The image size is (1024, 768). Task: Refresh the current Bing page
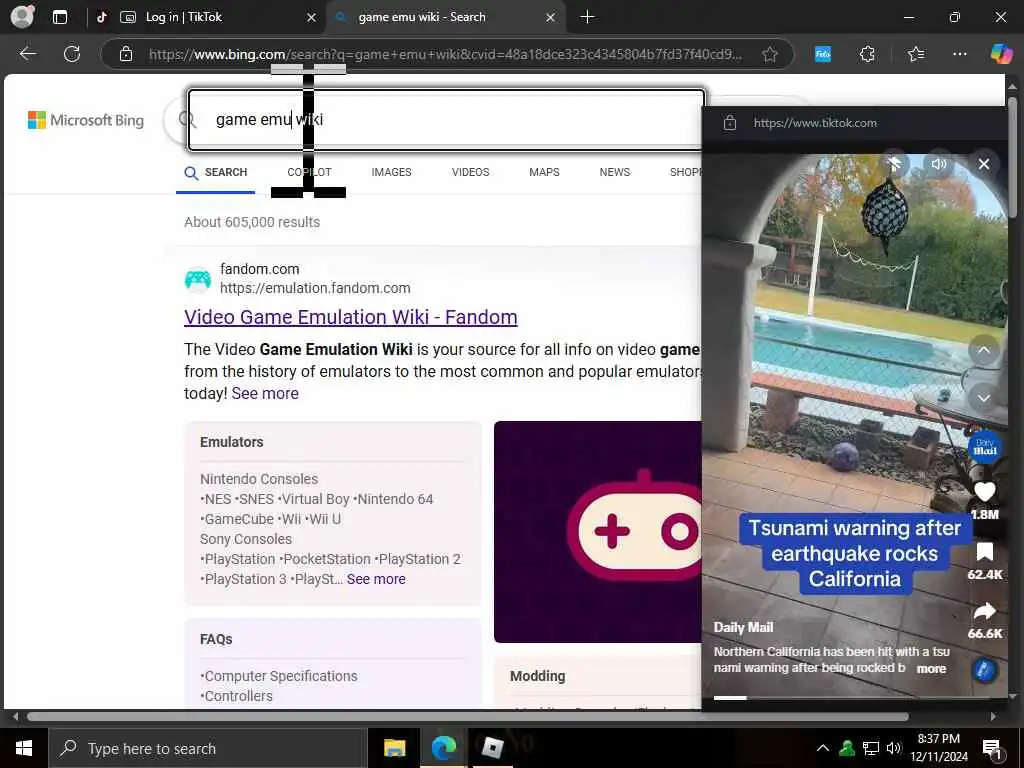pos(72,54)
